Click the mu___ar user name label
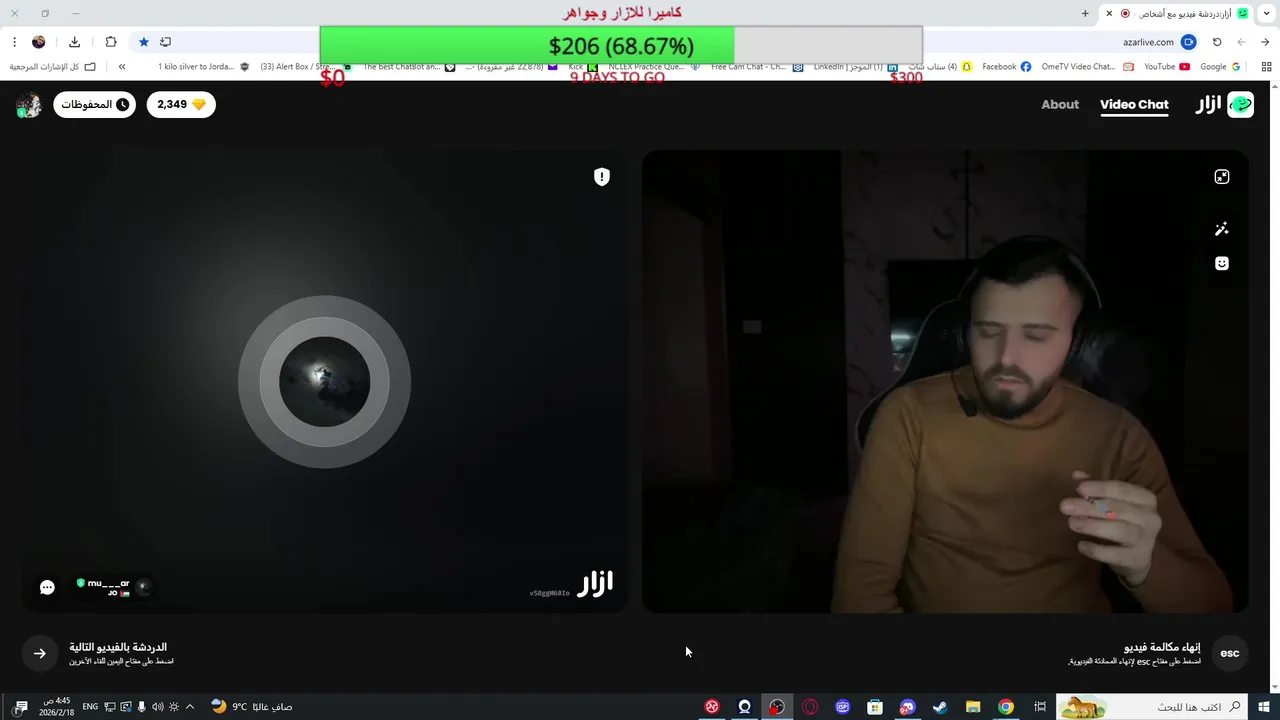The height and width of the screenshot is (720, 1280). click(108, 583)
